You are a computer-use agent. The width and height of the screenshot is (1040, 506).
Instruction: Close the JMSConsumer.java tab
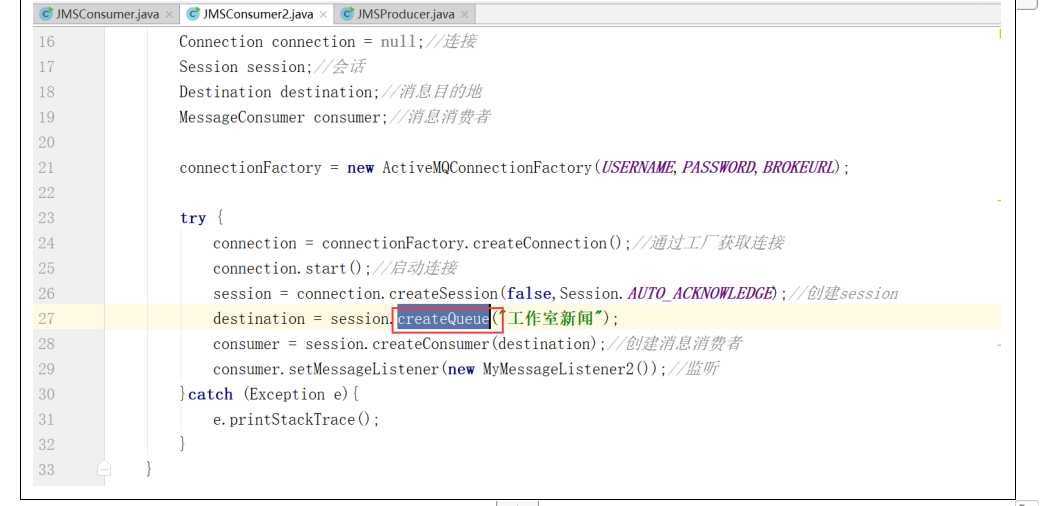168,15
